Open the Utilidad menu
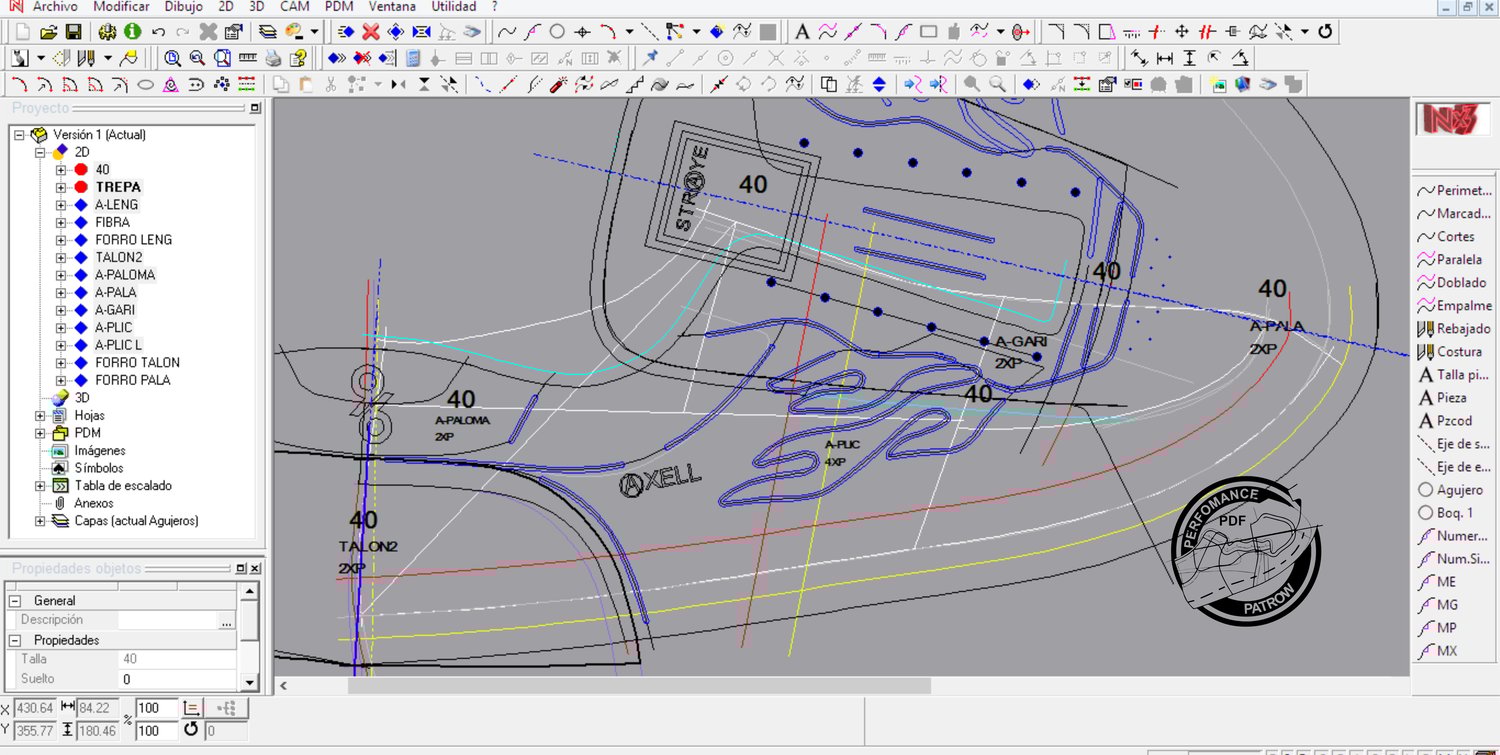This screenshot has width=1500, height=755. [453, 6]
